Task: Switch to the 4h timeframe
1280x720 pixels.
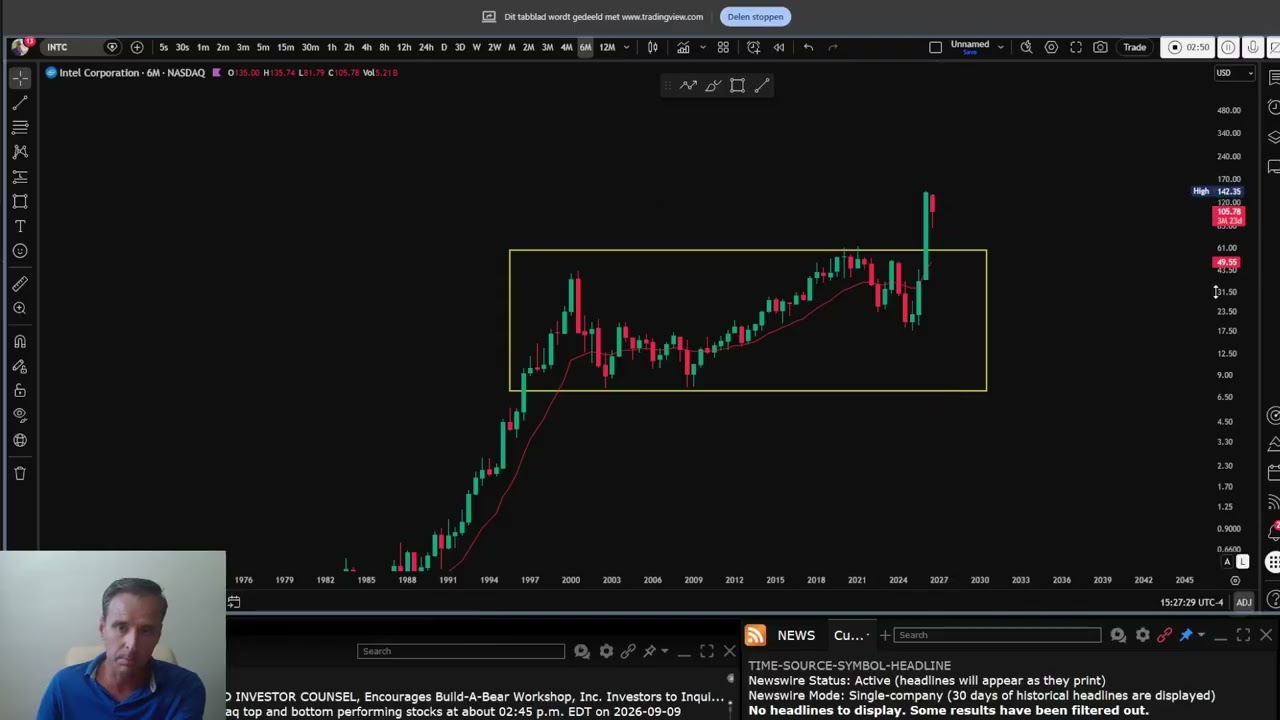Action: pyautogui.click(x=366, y=47)
